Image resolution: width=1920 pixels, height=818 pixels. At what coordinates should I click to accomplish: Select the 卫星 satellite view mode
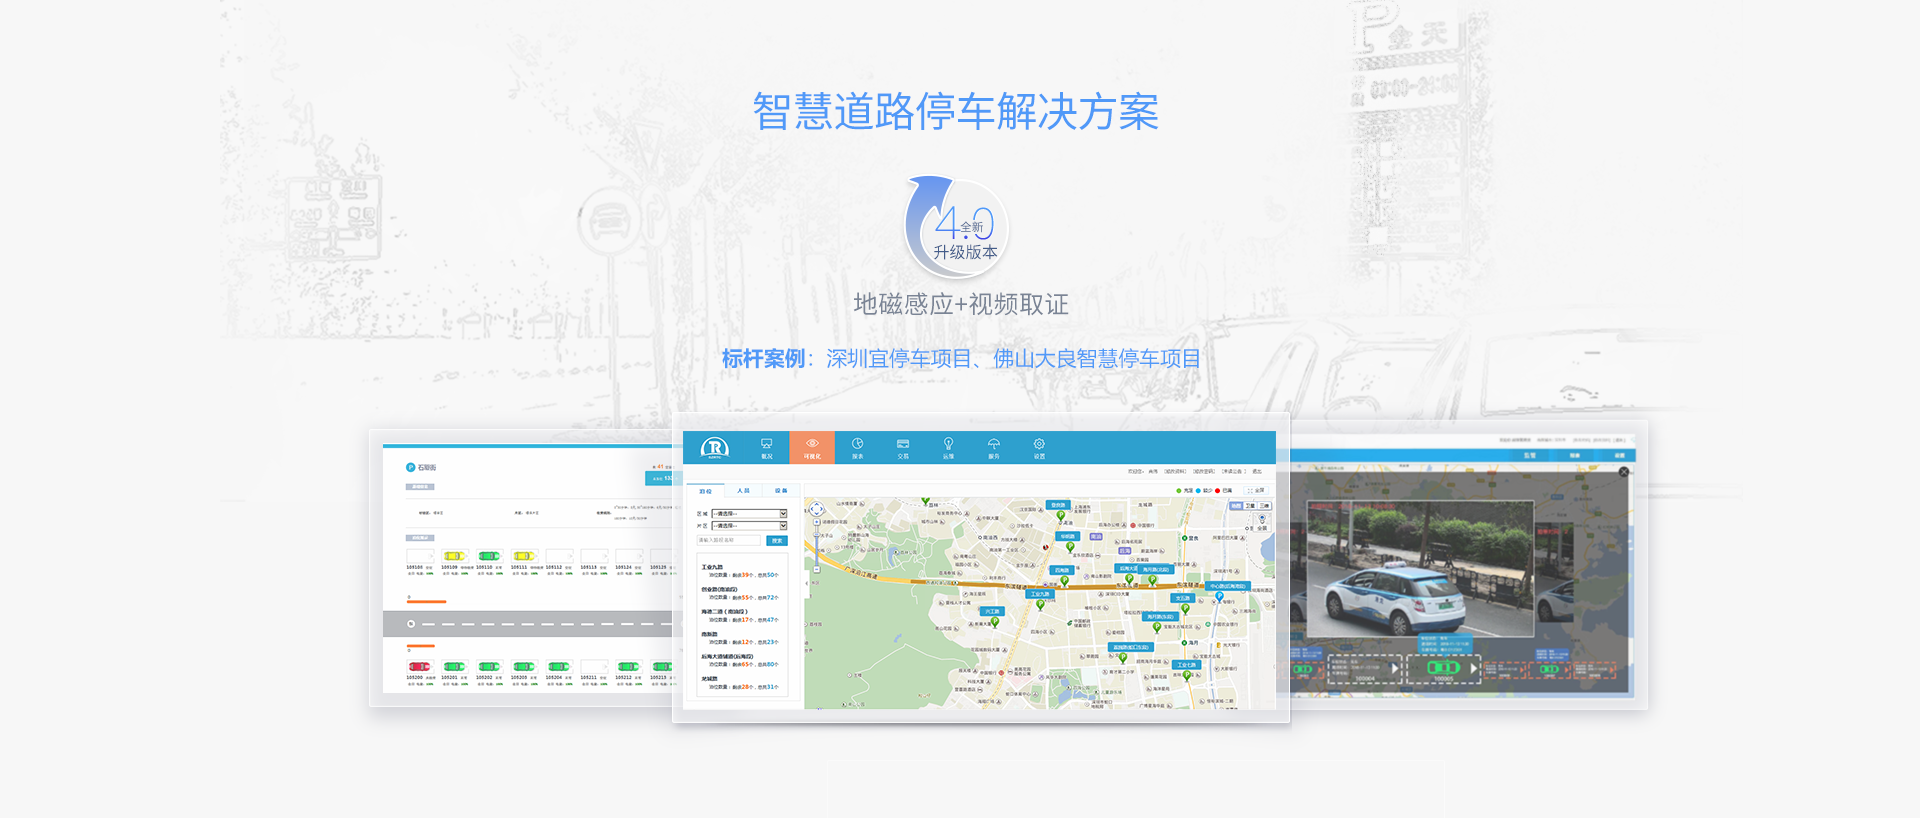[x=1250, y=506]
